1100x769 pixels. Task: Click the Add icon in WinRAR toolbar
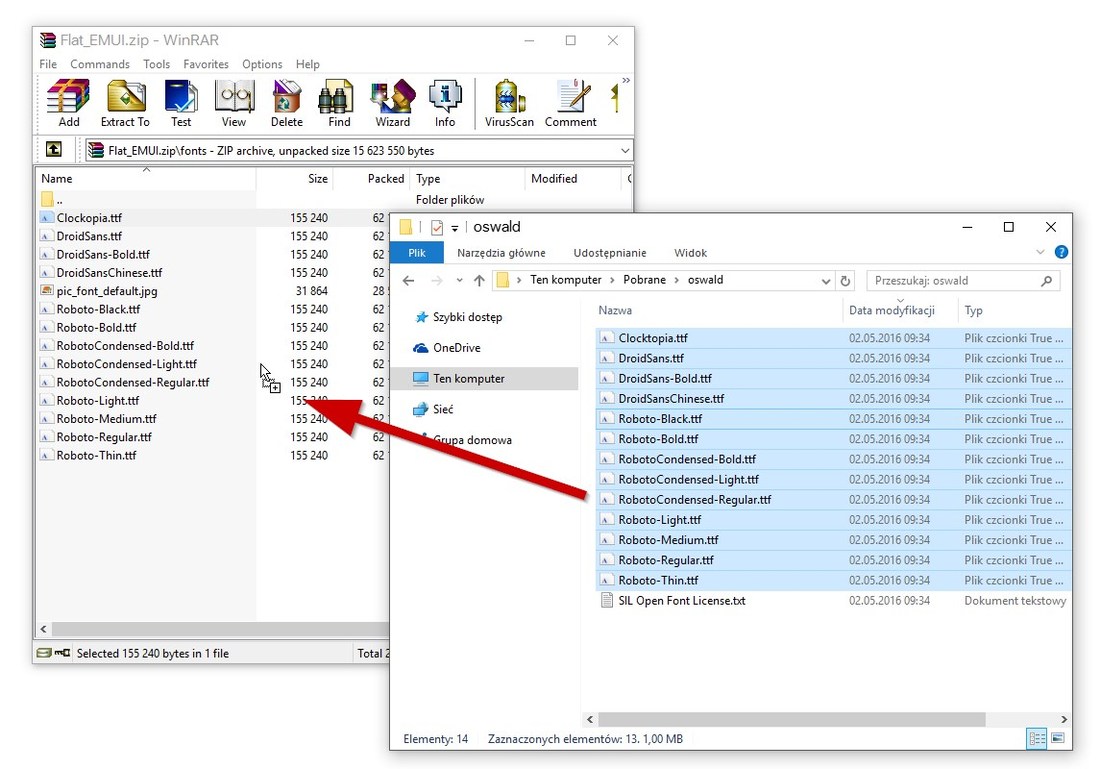[x=68, y=103]
